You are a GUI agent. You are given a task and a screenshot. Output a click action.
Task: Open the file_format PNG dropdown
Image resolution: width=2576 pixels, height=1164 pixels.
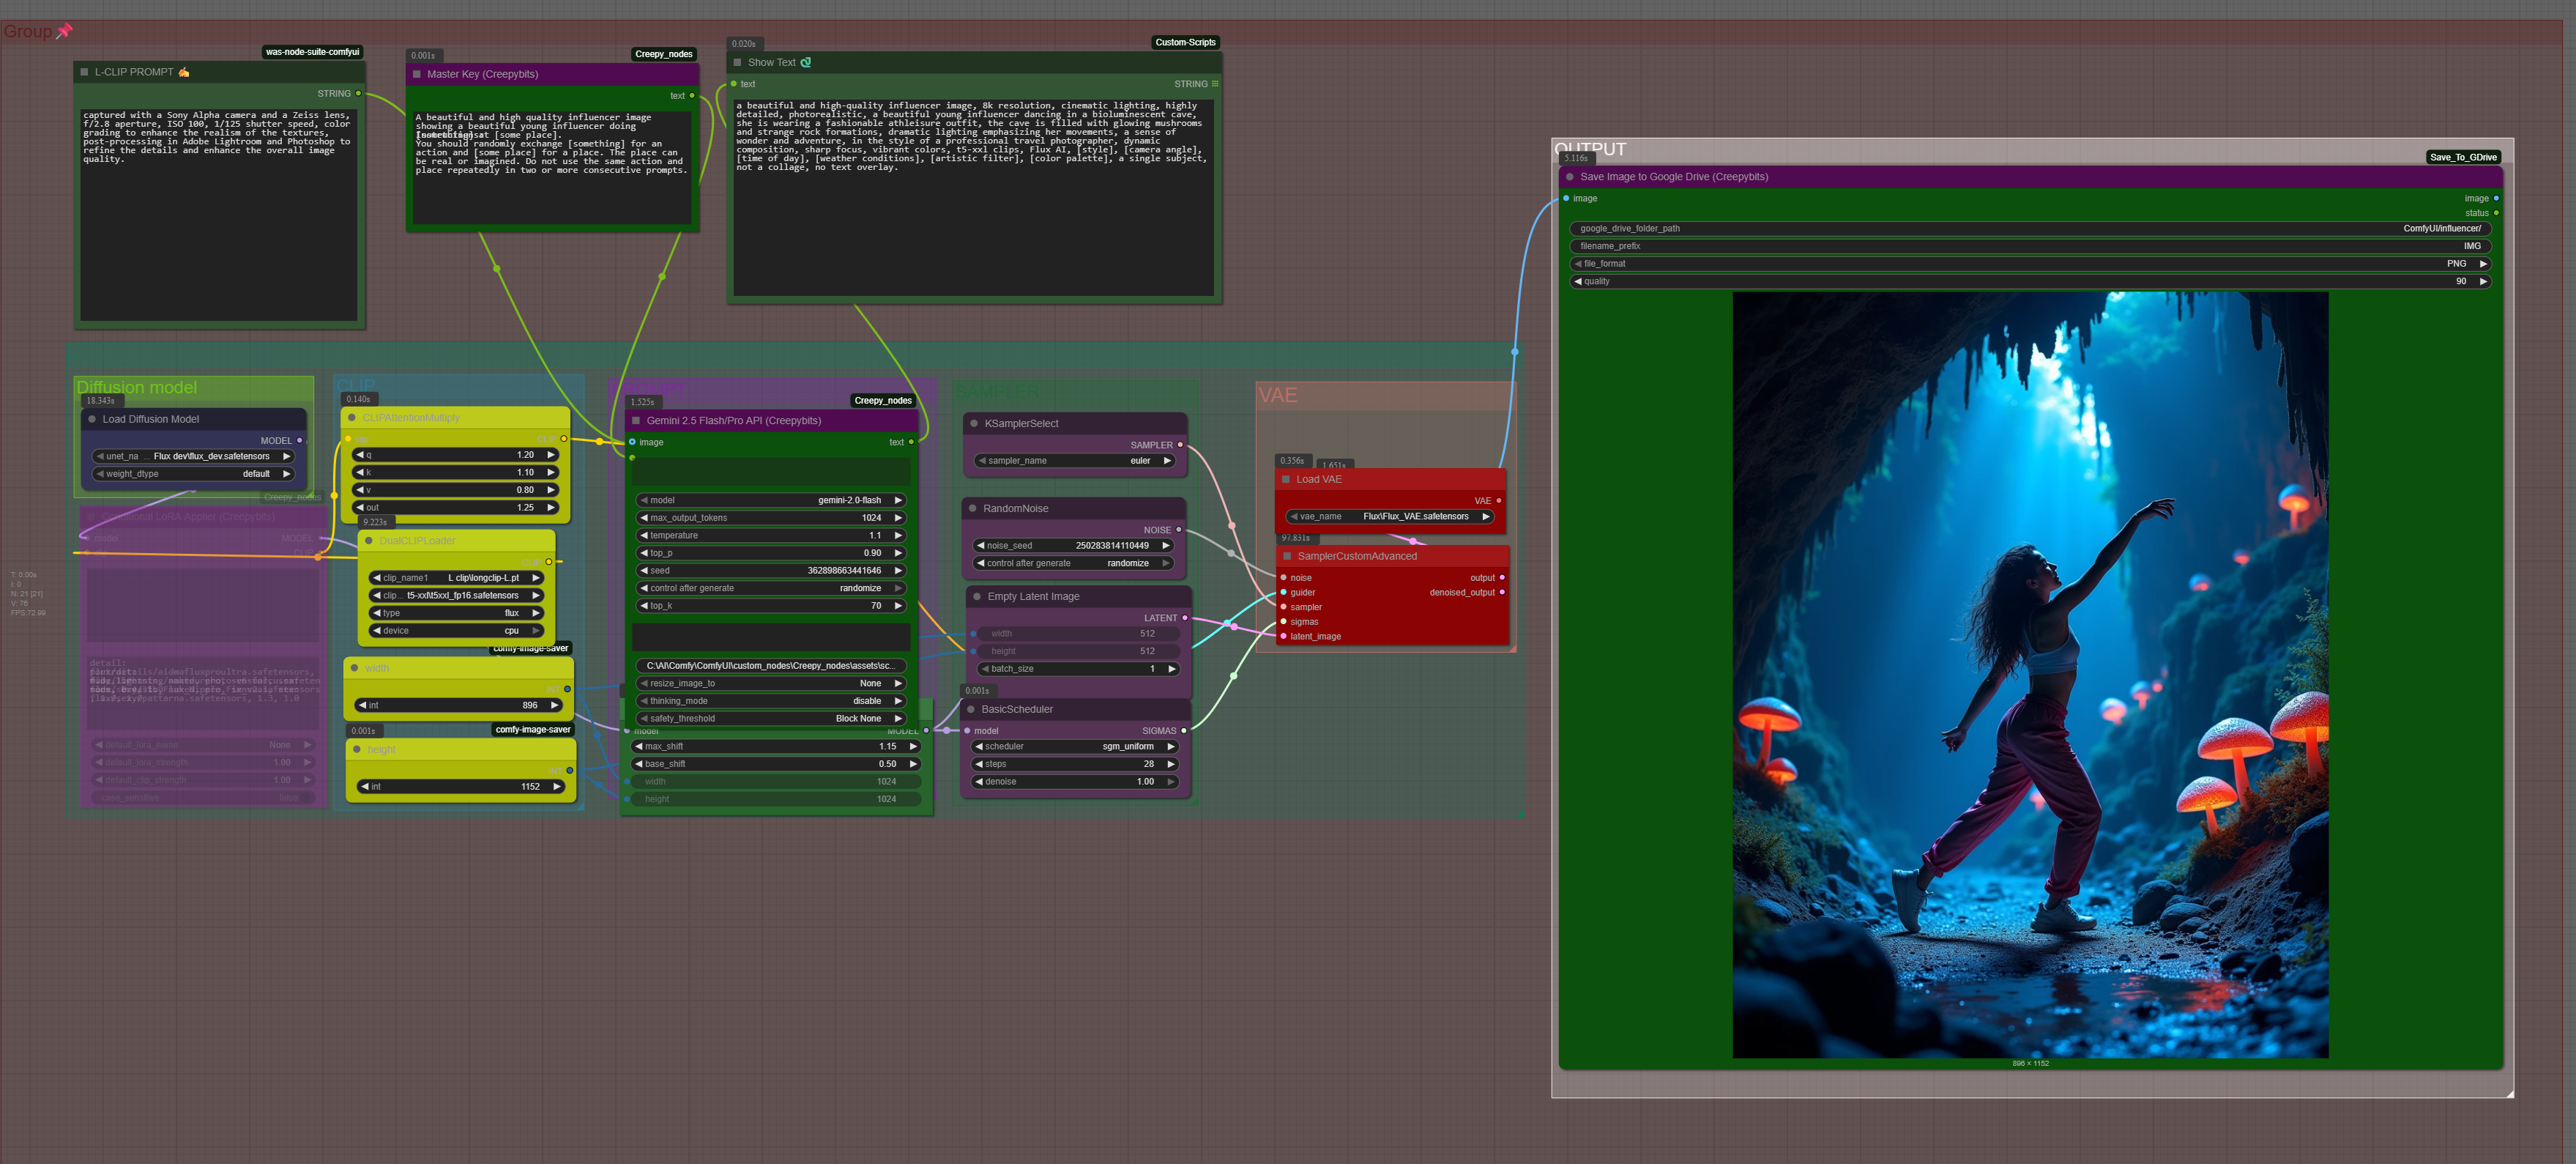[2030, 264]
